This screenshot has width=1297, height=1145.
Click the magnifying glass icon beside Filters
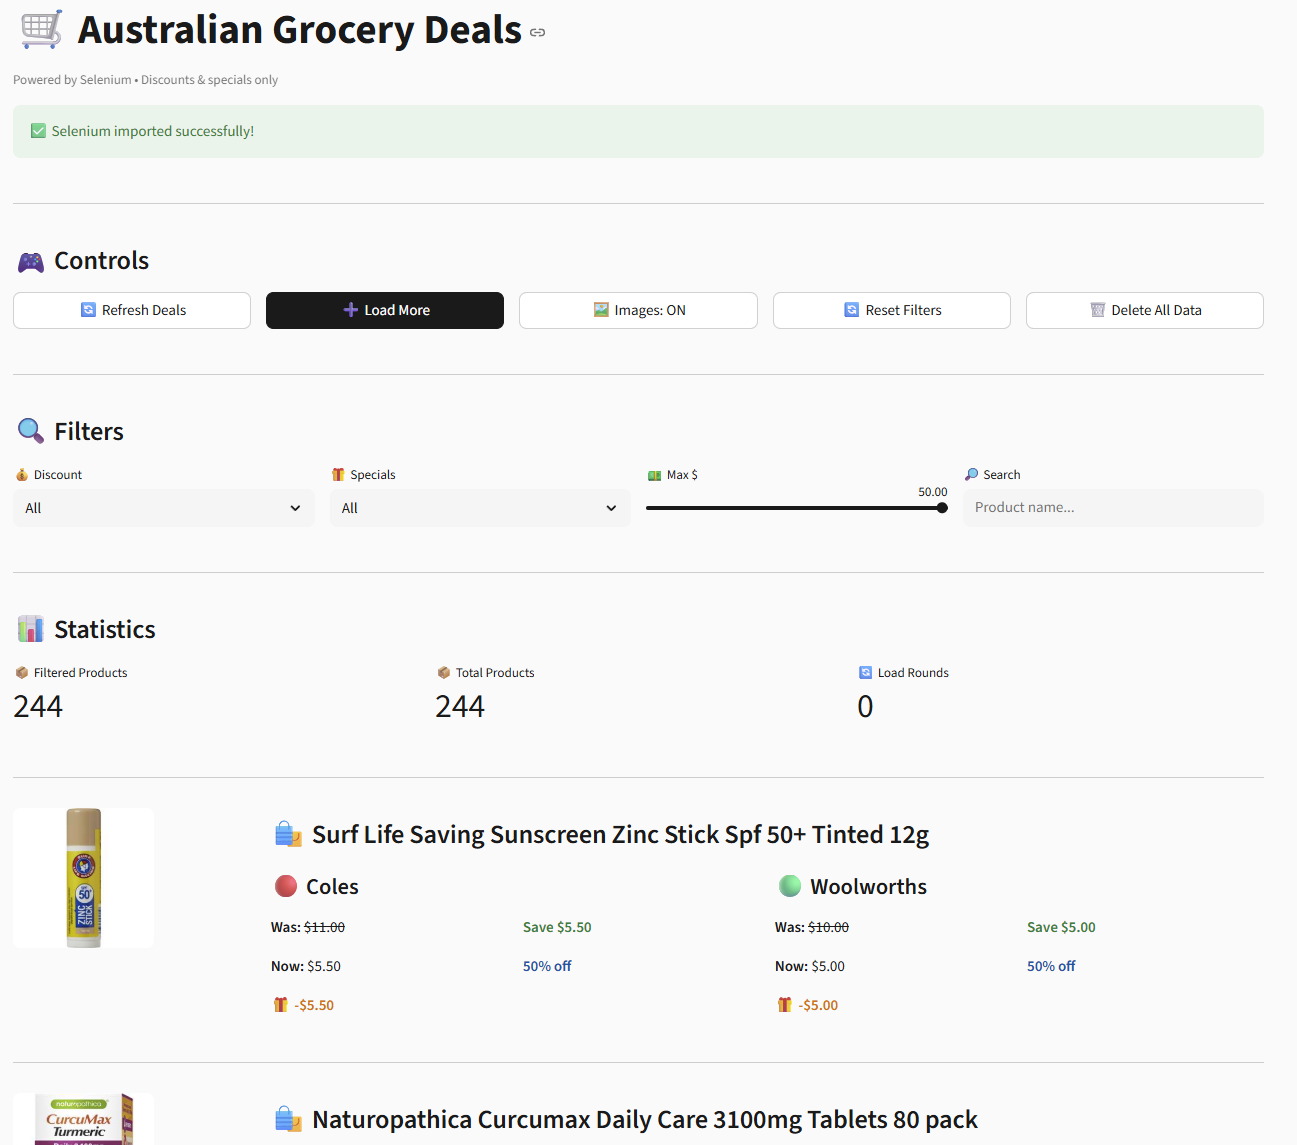[31, 432]
